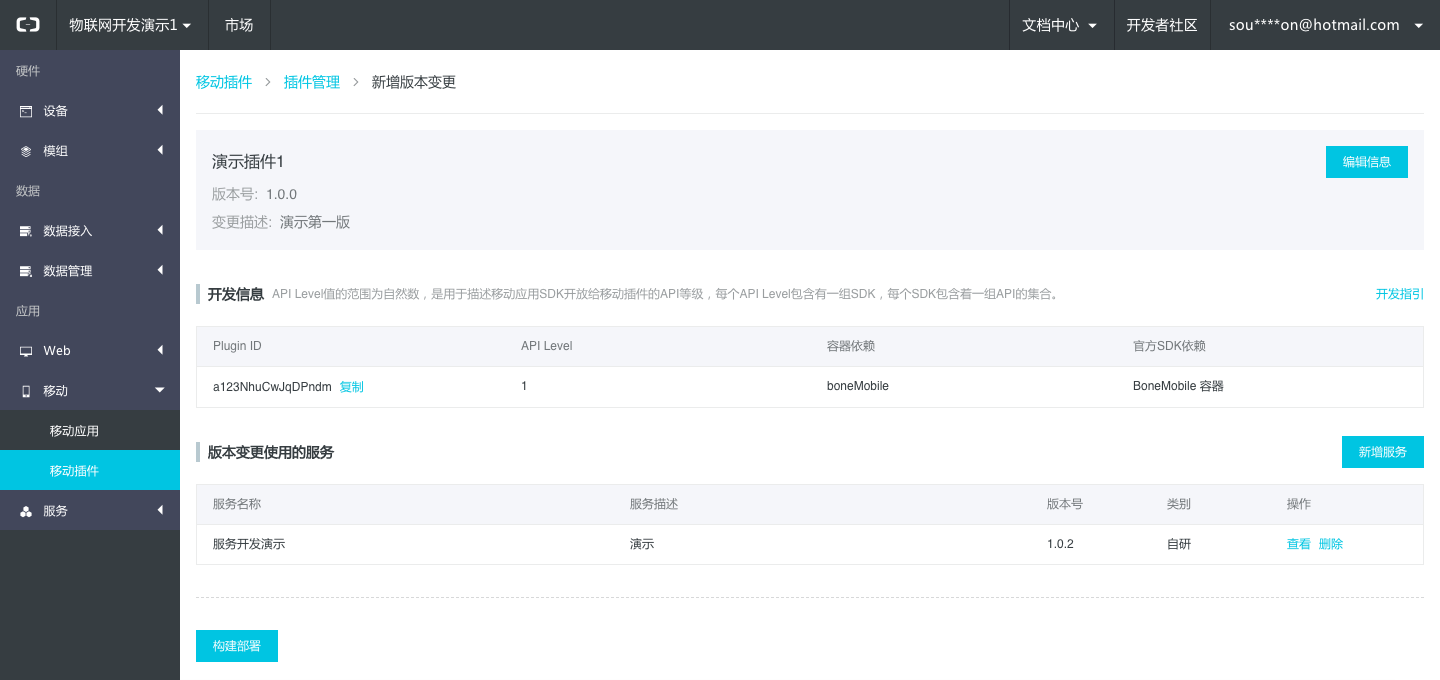Collapse the 移动 sidebar section arrow
The height and width of the screenshot is (680, 1440).
pos(160,390)
